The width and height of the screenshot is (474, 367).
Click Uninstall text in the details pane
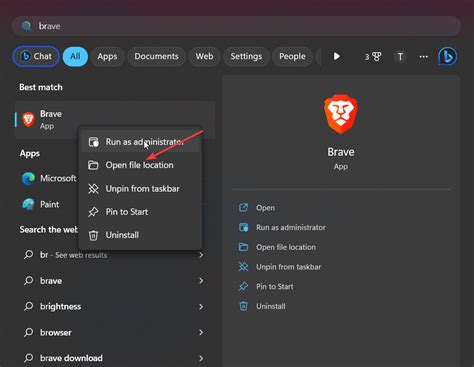pyautogui.click(x=270, y=306)
